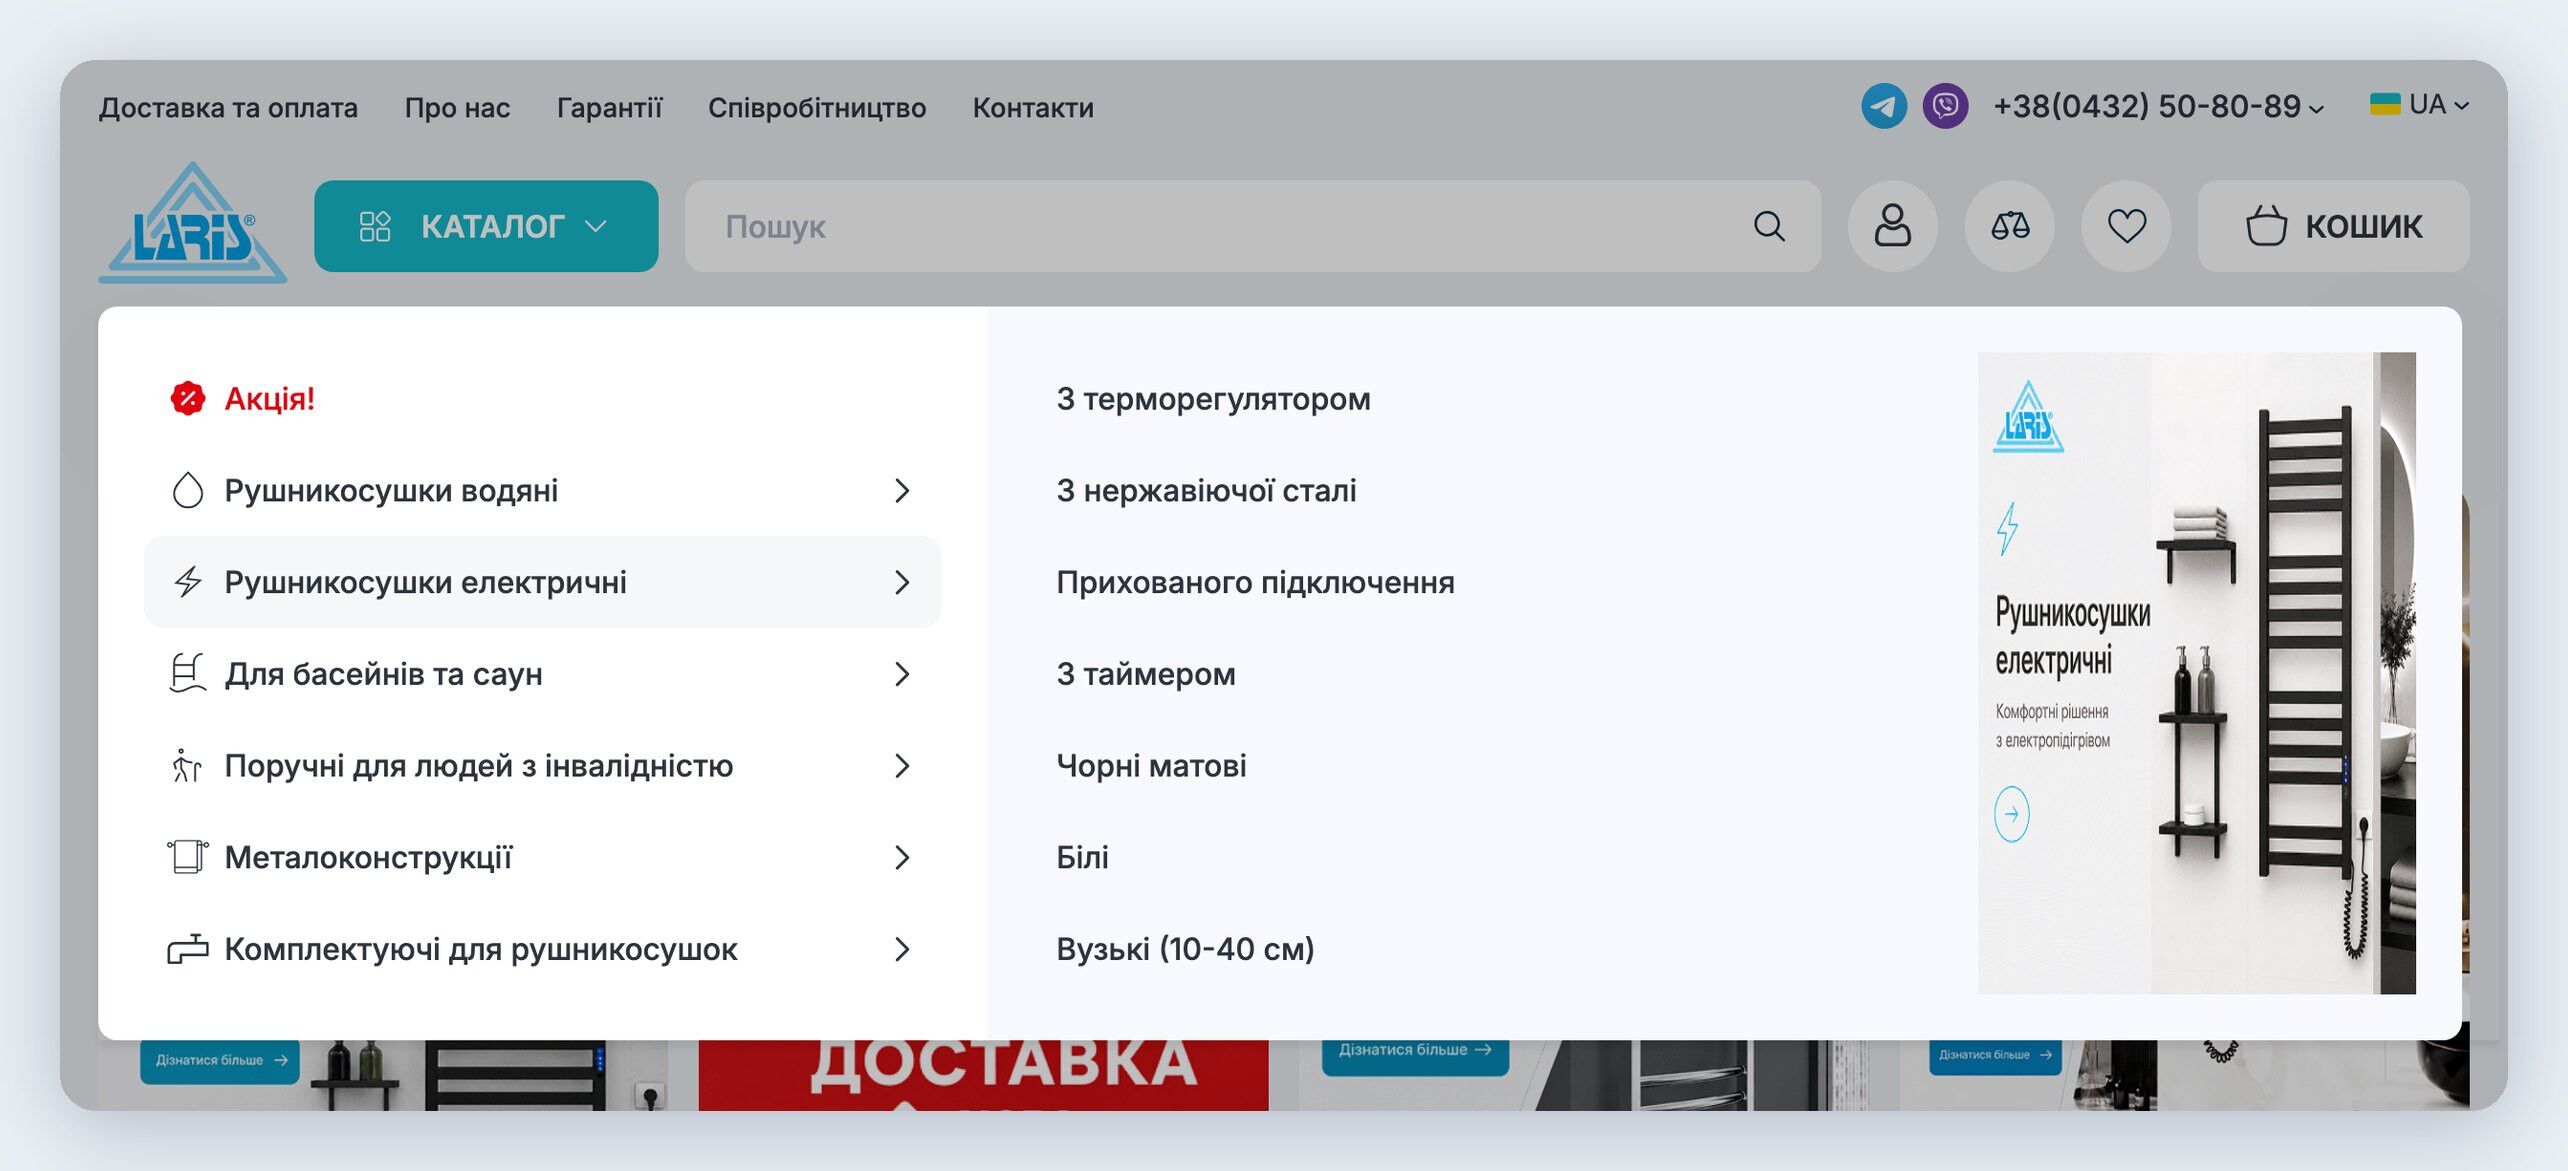
Task: Open the user account icon
Action: (1892, 226)
